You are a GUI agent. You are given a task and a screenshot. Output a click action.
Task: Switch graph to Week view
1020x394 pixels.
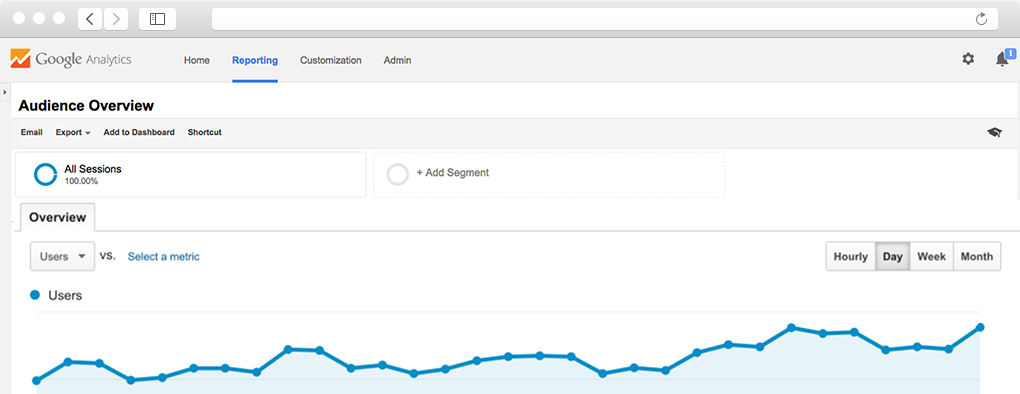click(x=932, y=256)
